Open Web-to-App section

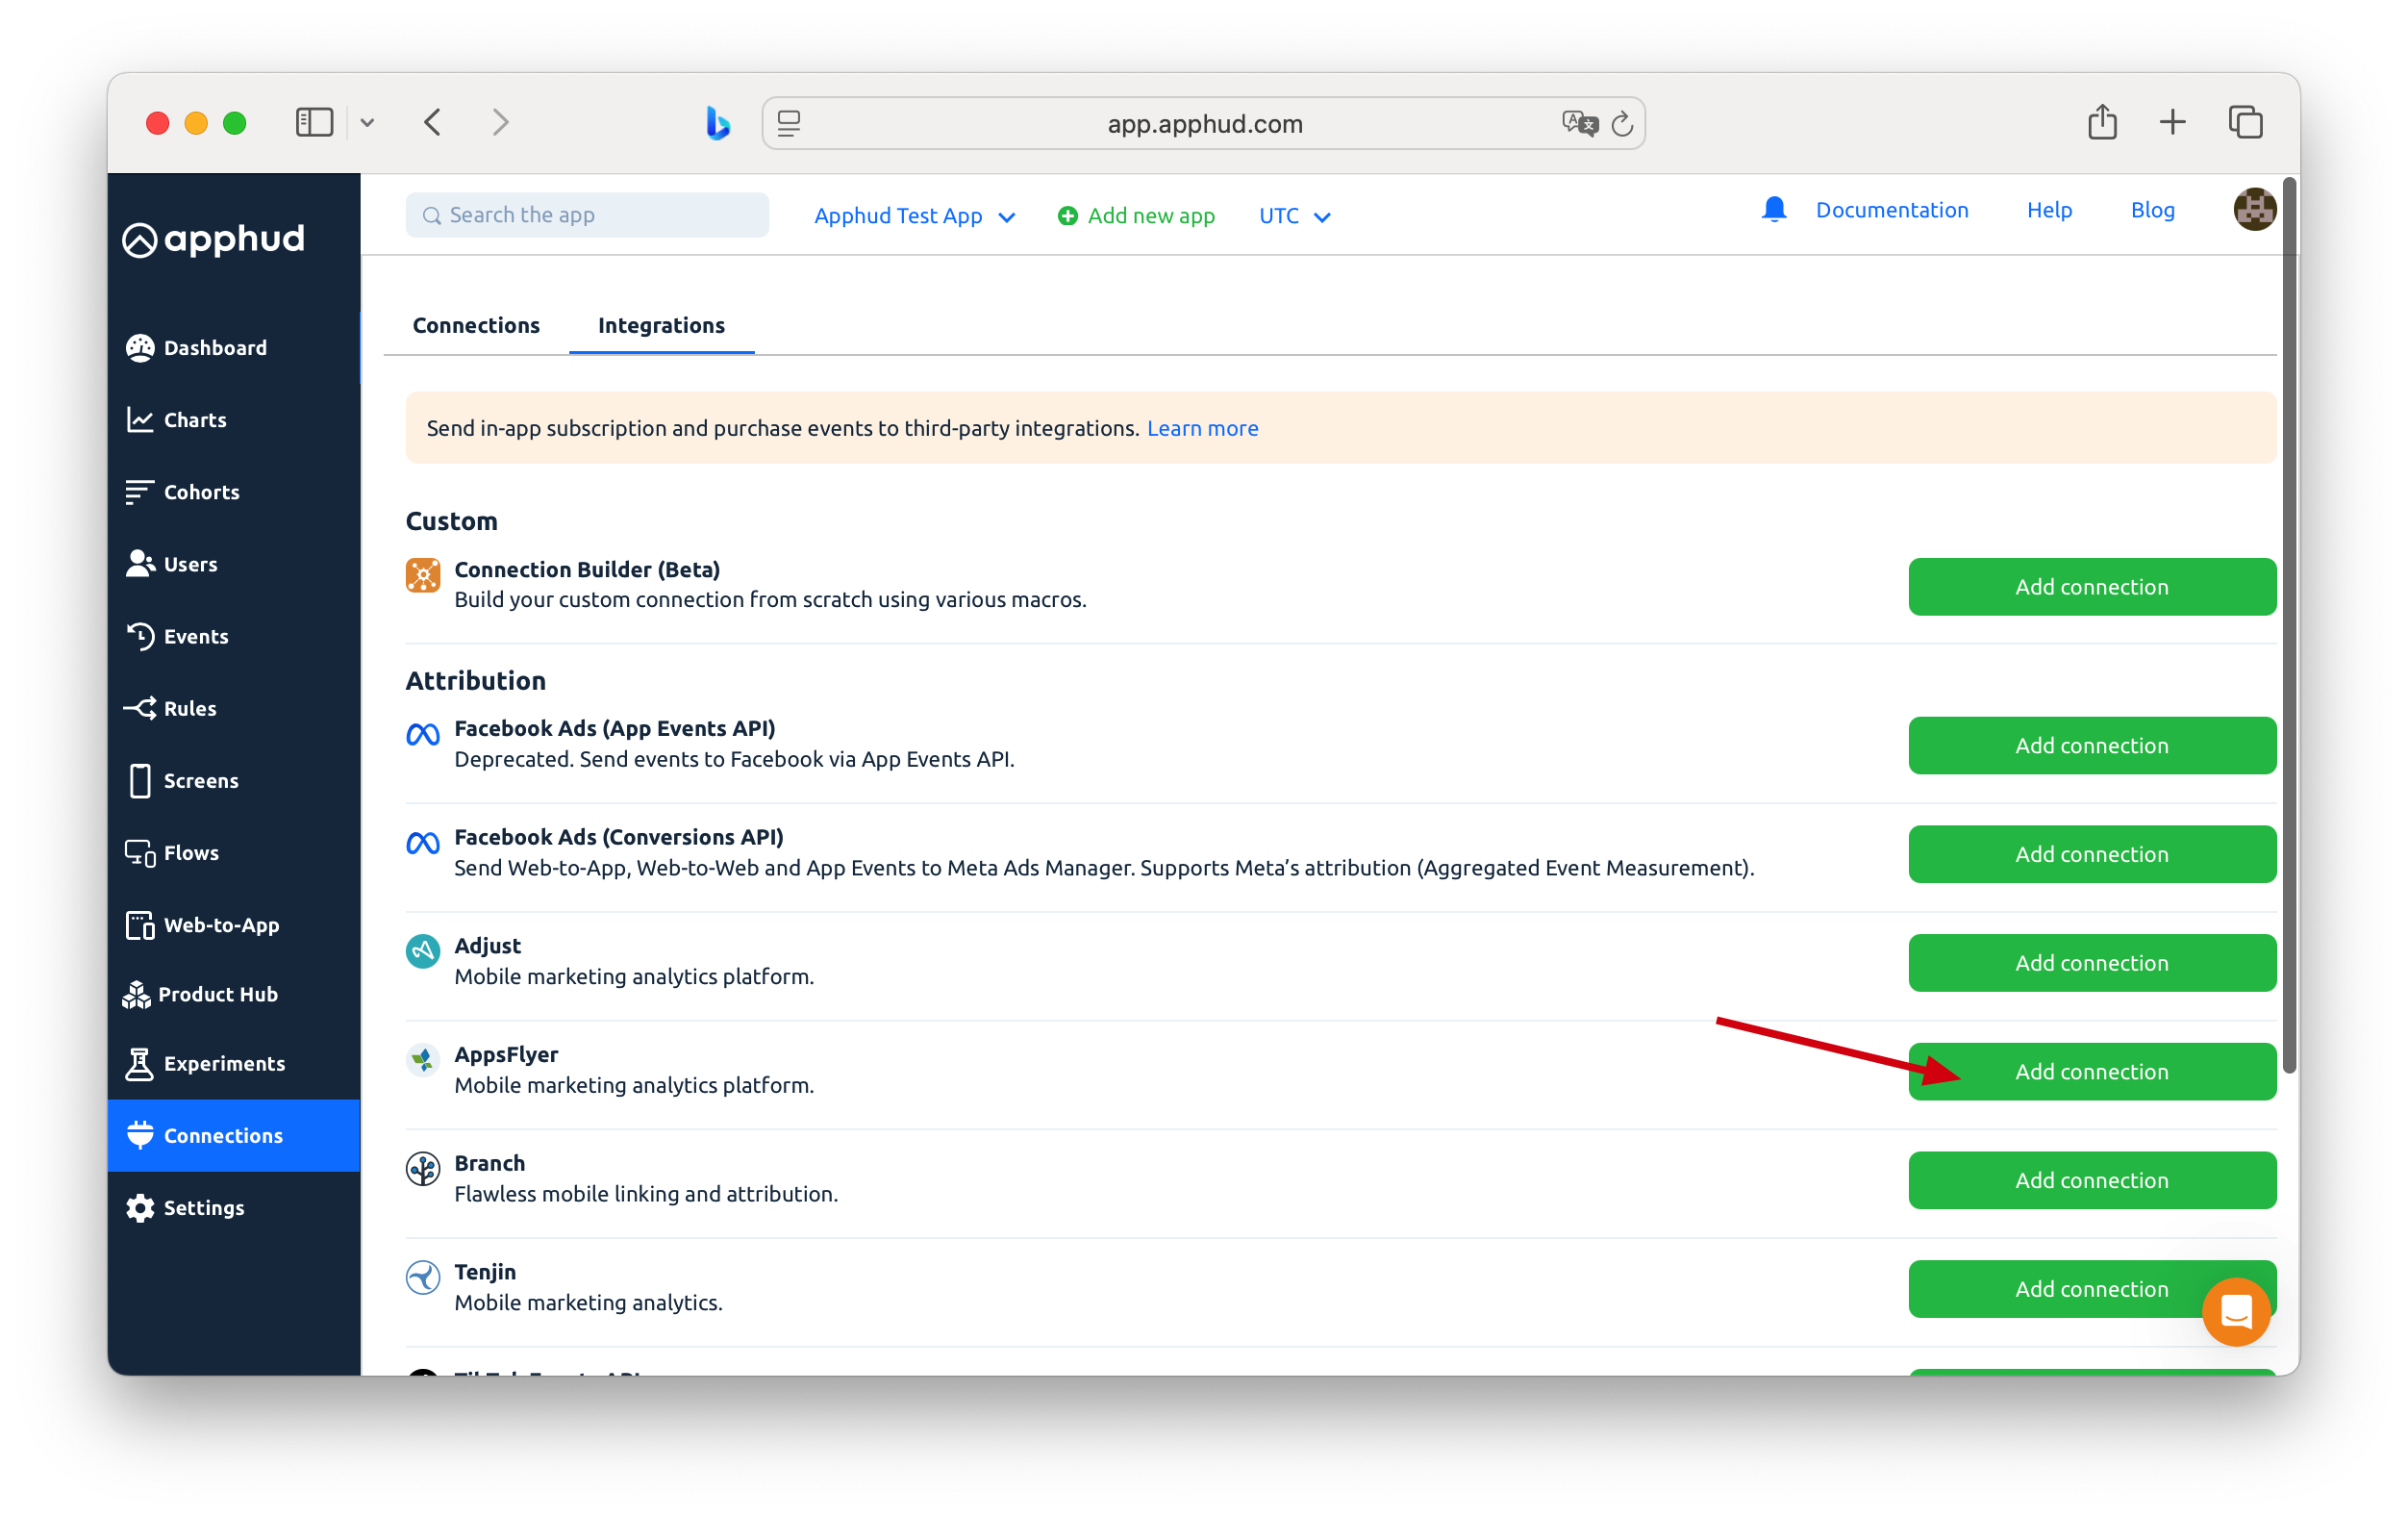pyautogui.click(x=233, y=924)
